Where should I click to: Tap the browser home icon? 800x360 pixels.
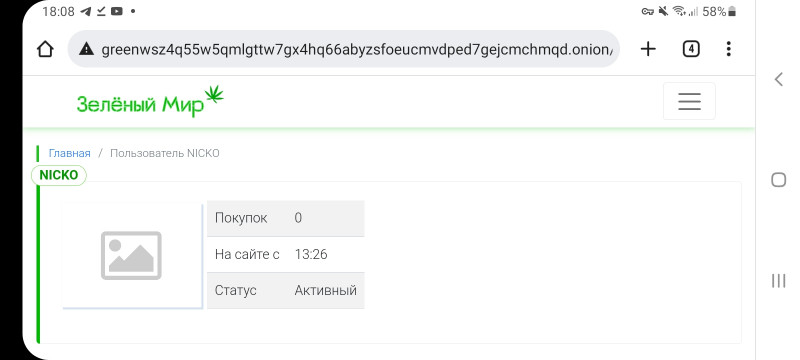[x=45, y=49]
